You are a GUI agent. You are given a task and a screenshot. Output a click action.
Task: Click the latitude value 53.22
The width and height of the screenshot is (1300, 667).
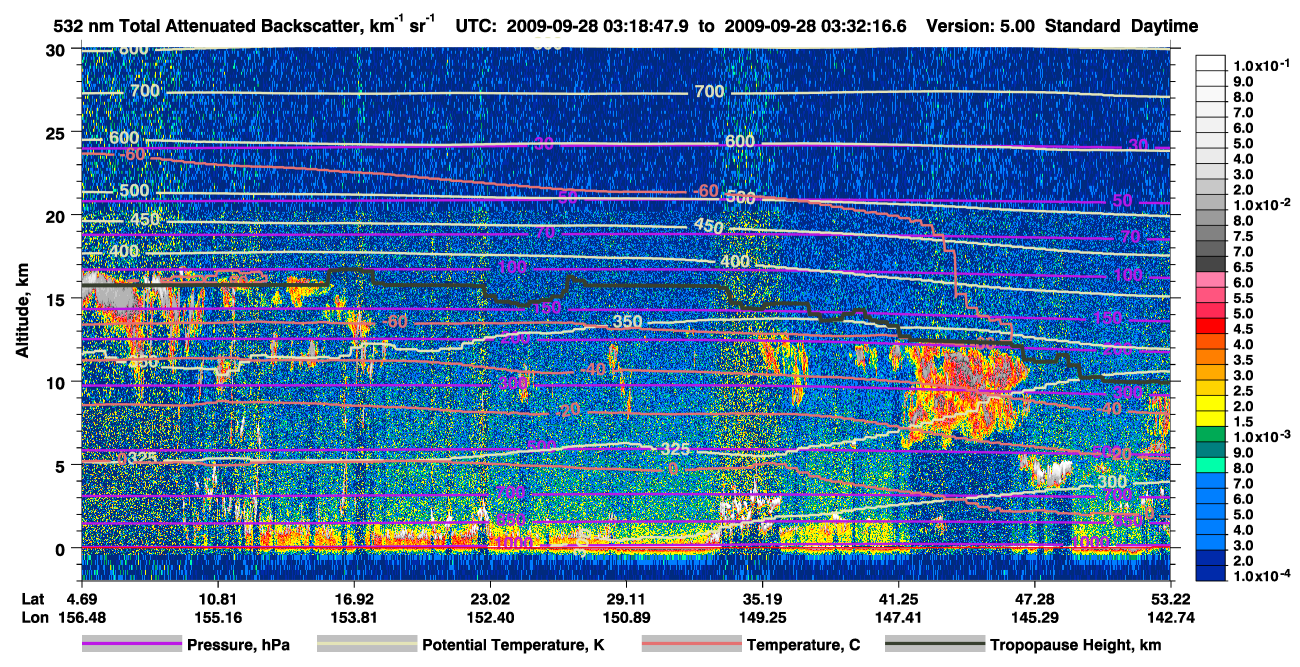pyautogui.click(x=1170, y=600)
